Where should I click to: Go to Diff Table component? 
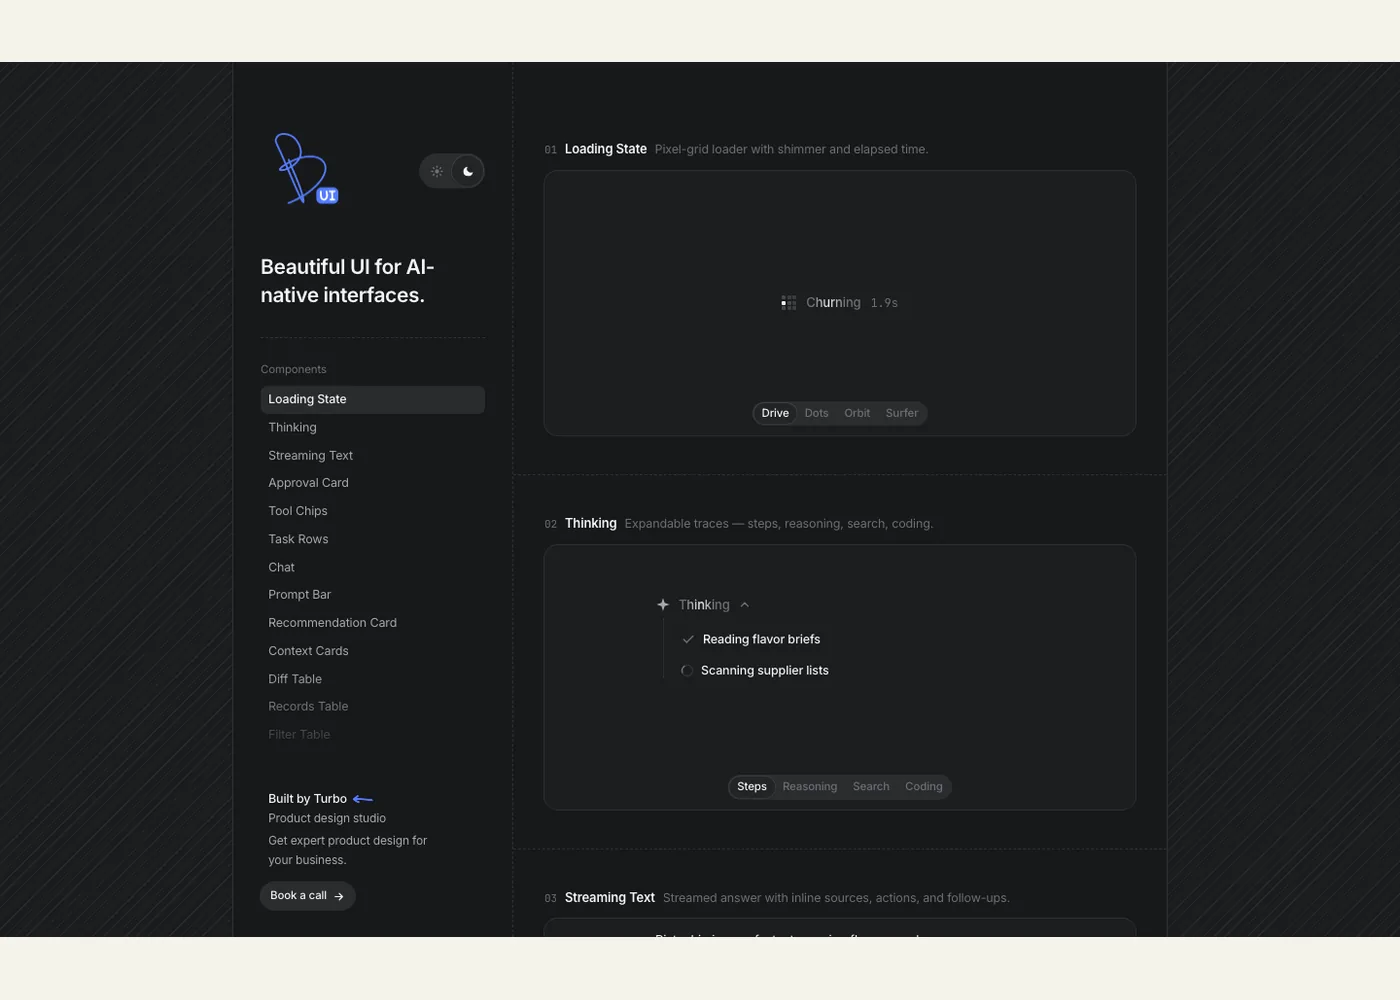tap(373, 679)
